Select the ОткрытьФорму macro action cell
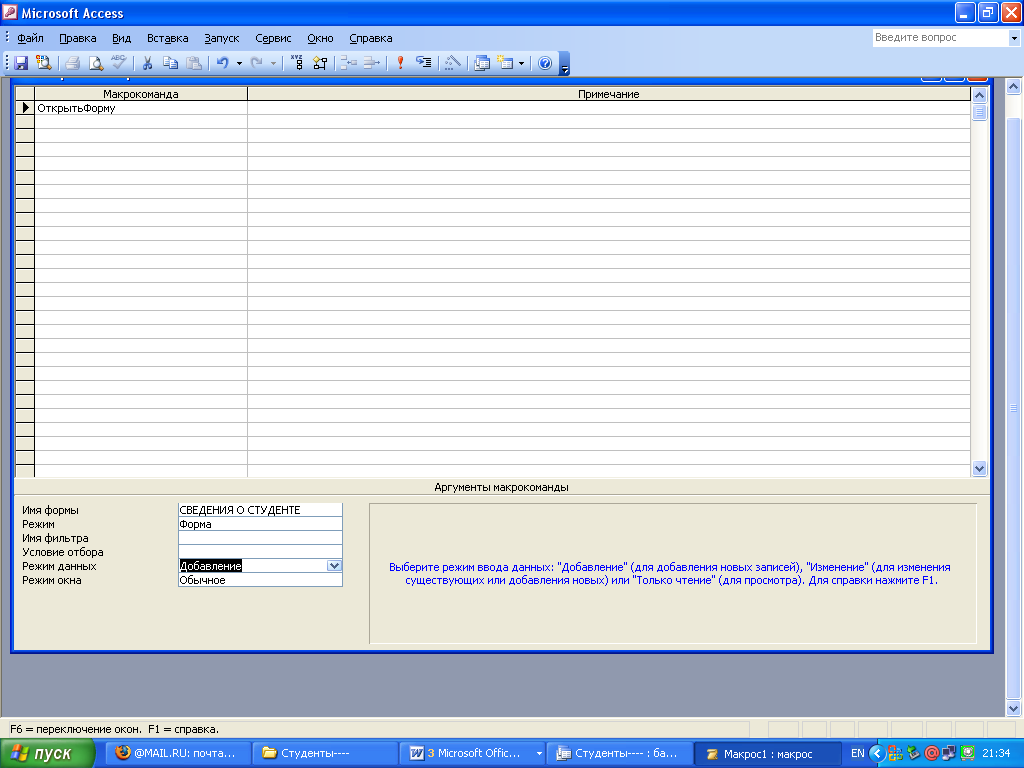This screenshot has height=768, width=1024. (x=141, y=108)
